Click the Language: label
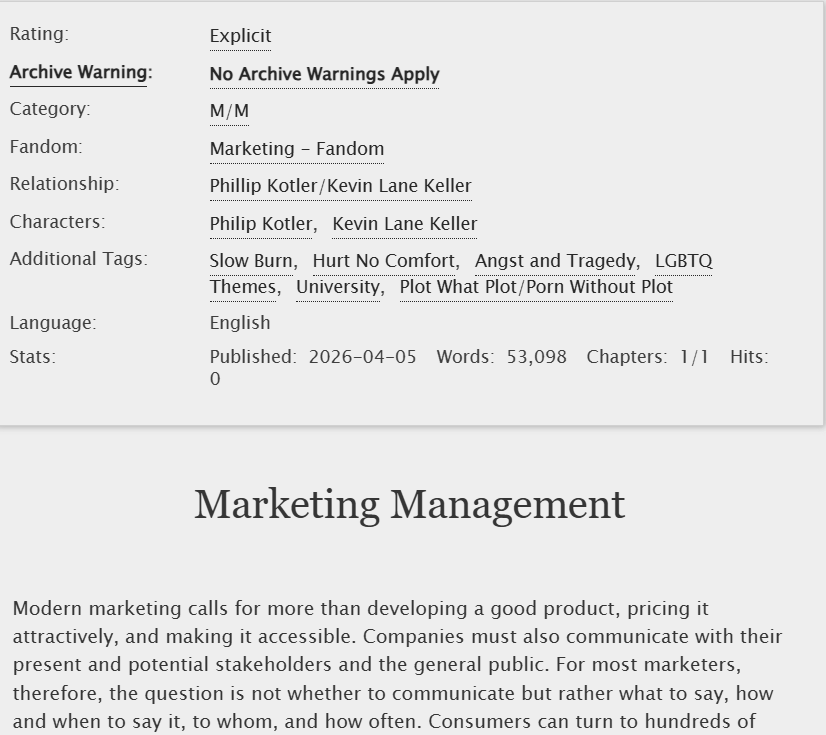 click(53, 322)
